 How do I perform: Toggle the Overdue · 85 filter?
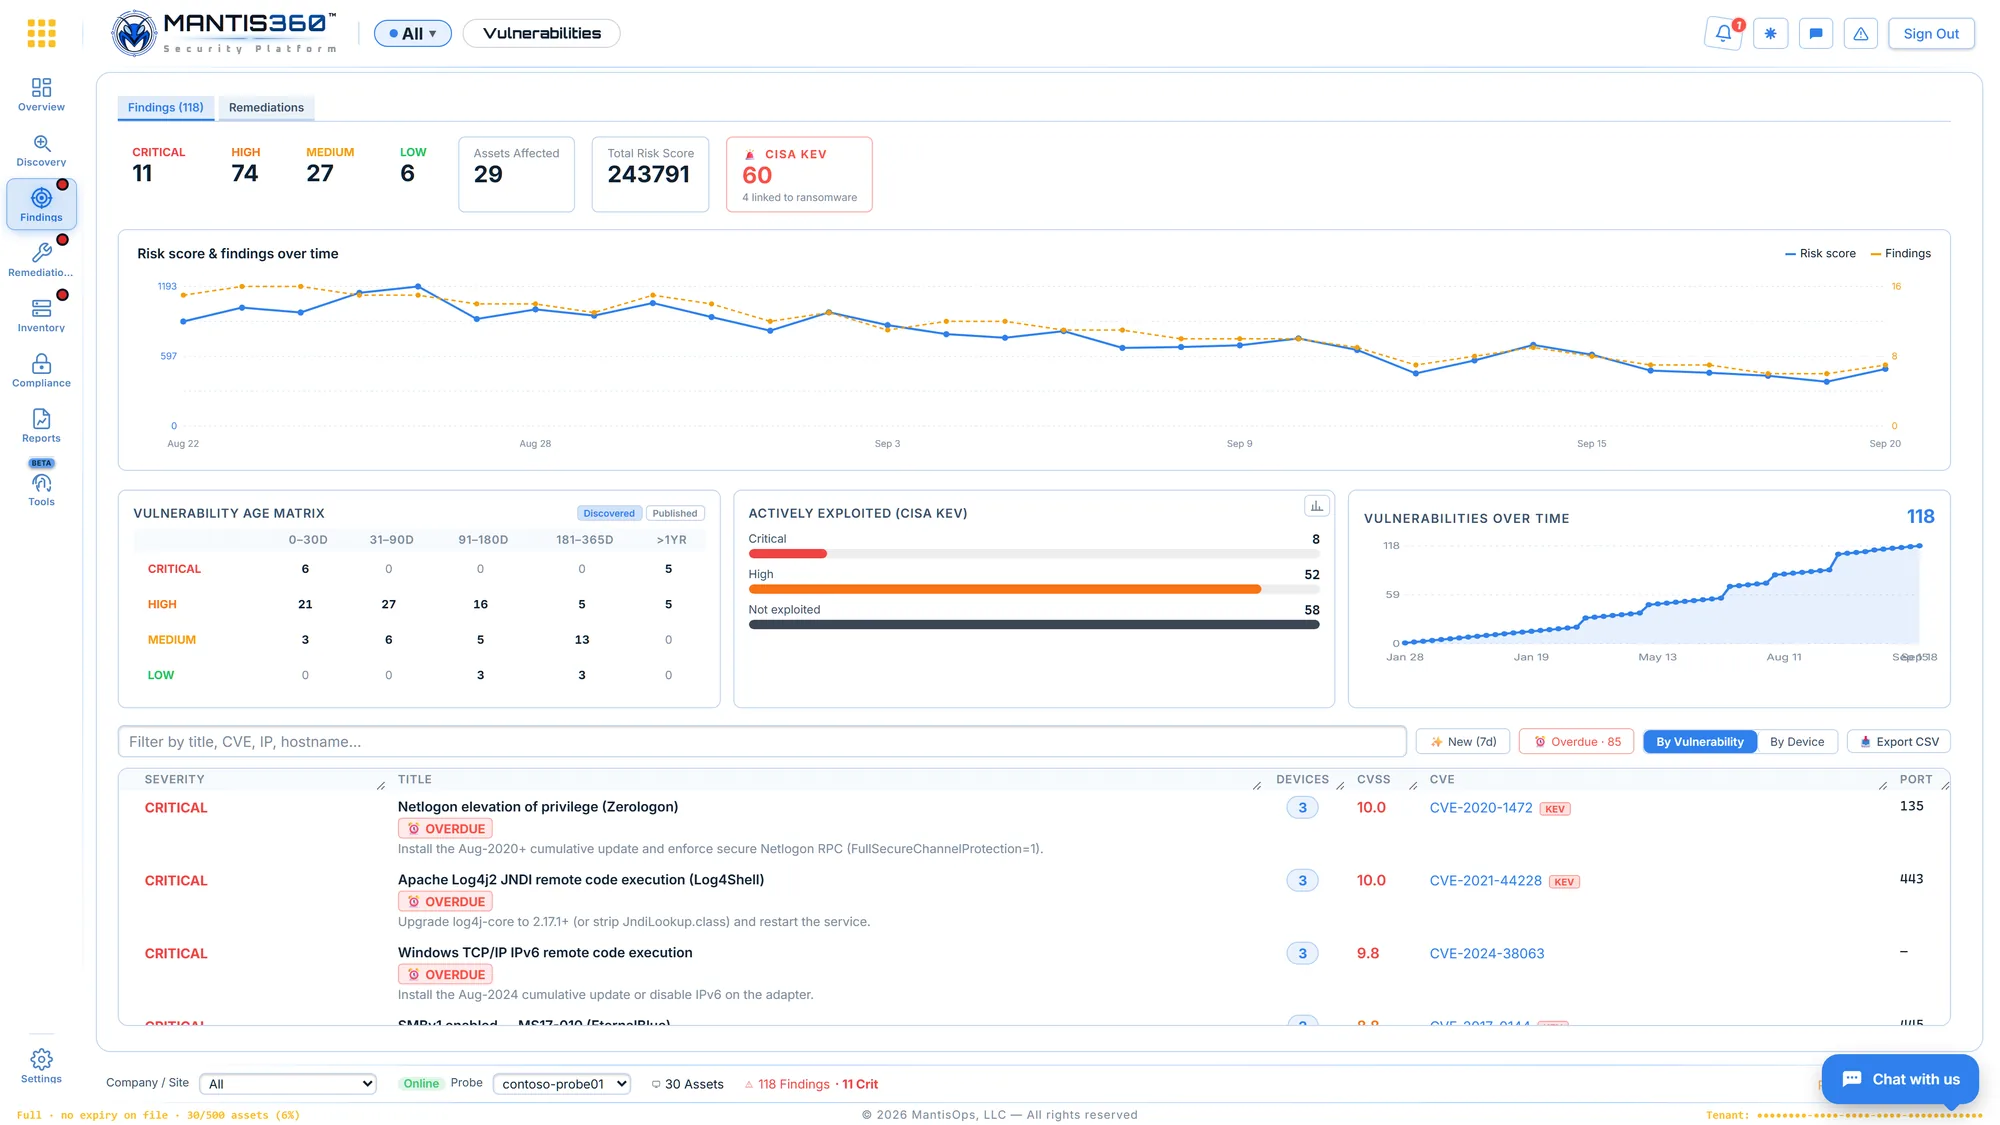click(x=1577, y=742)
